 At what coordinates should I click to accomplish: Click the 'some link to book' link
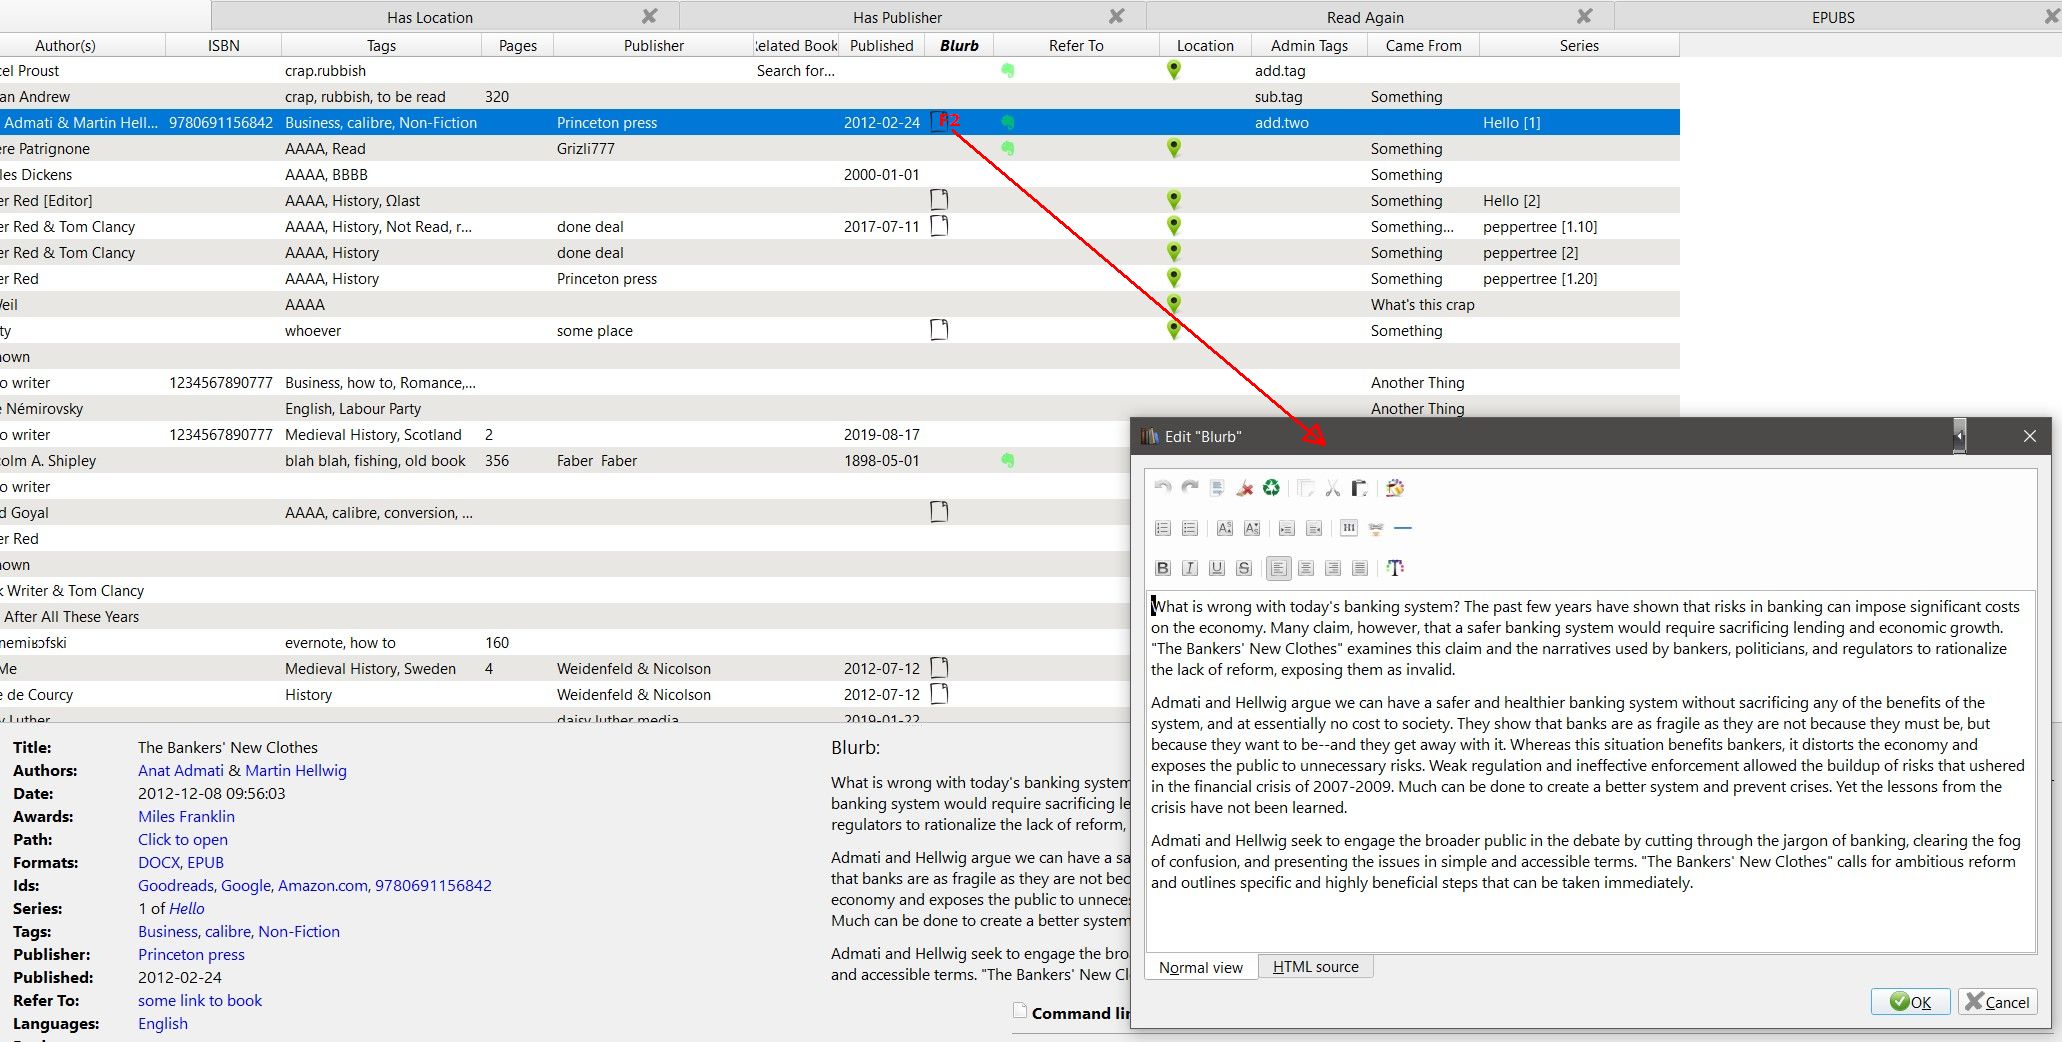tap(200, 1000)
